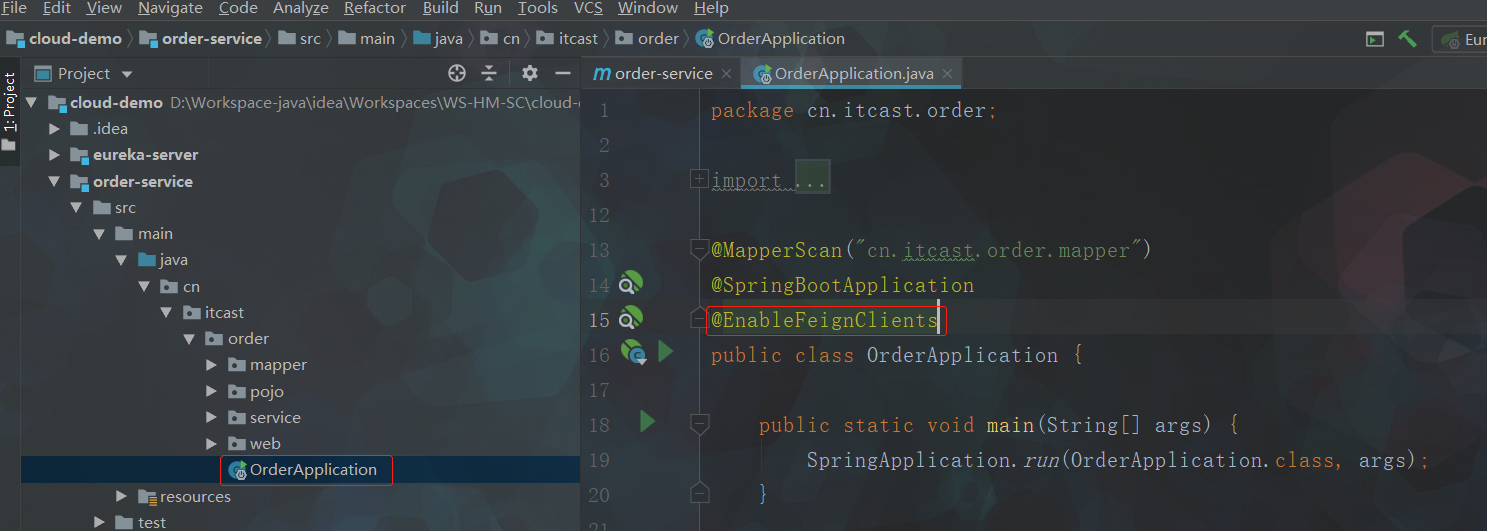The image size is (1487, 531).
Task: Collapse the main folder
Action: 100,233
